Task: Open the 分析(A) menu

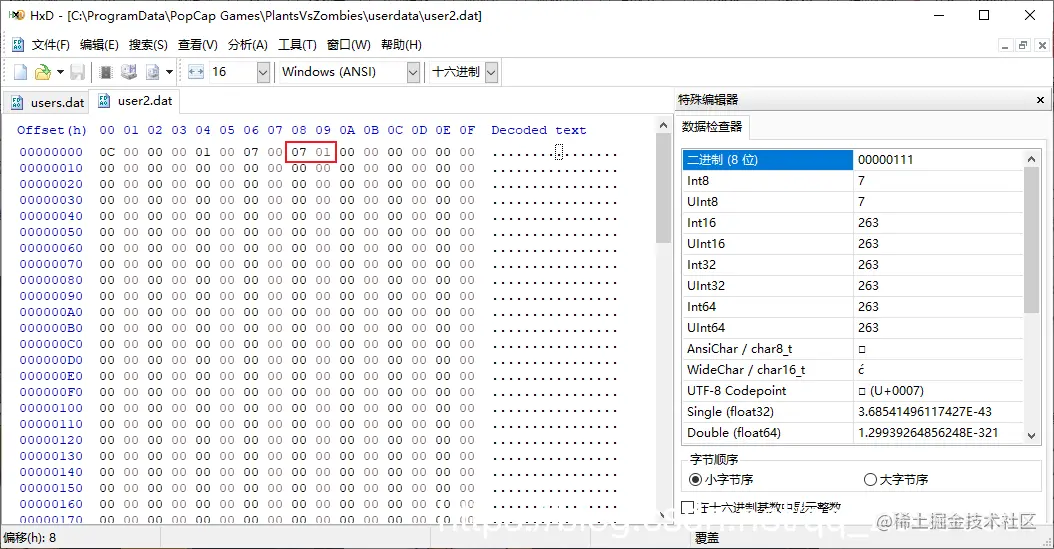Action: tap(247, 45)
